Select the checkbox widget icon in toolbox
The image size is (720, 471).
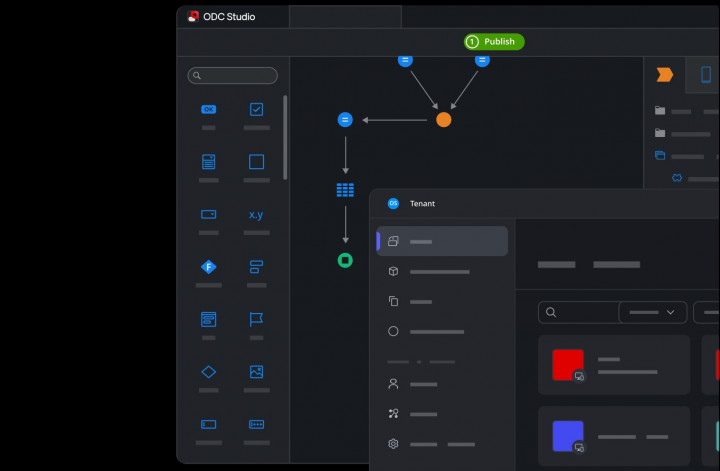pos(256,109)
